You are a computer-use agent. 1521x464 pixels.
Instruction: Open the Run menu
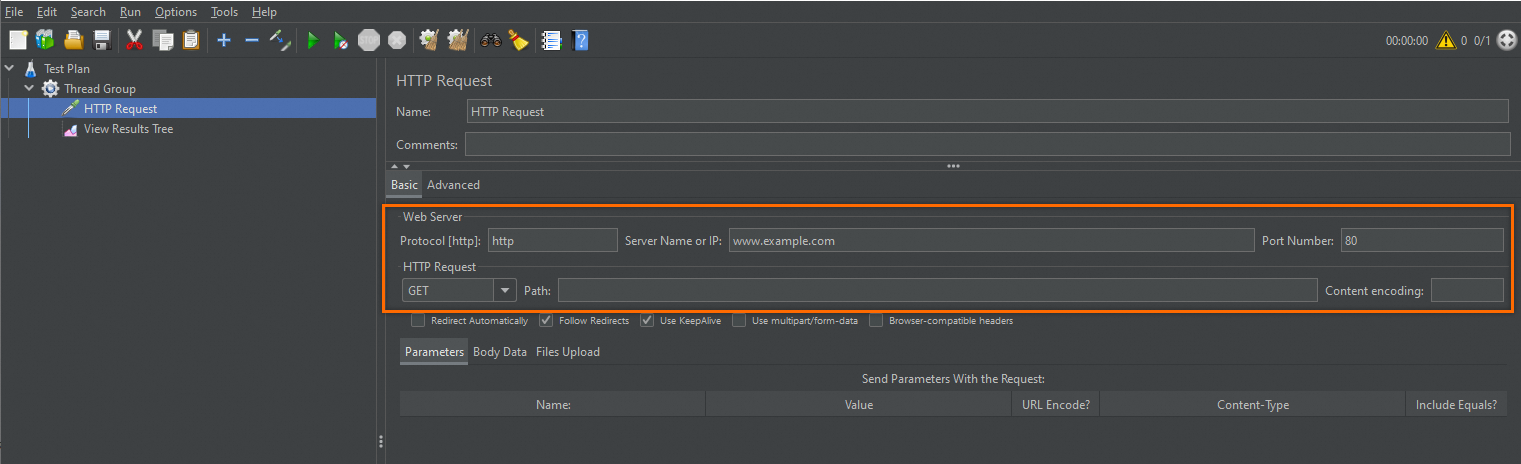point(130,12)
